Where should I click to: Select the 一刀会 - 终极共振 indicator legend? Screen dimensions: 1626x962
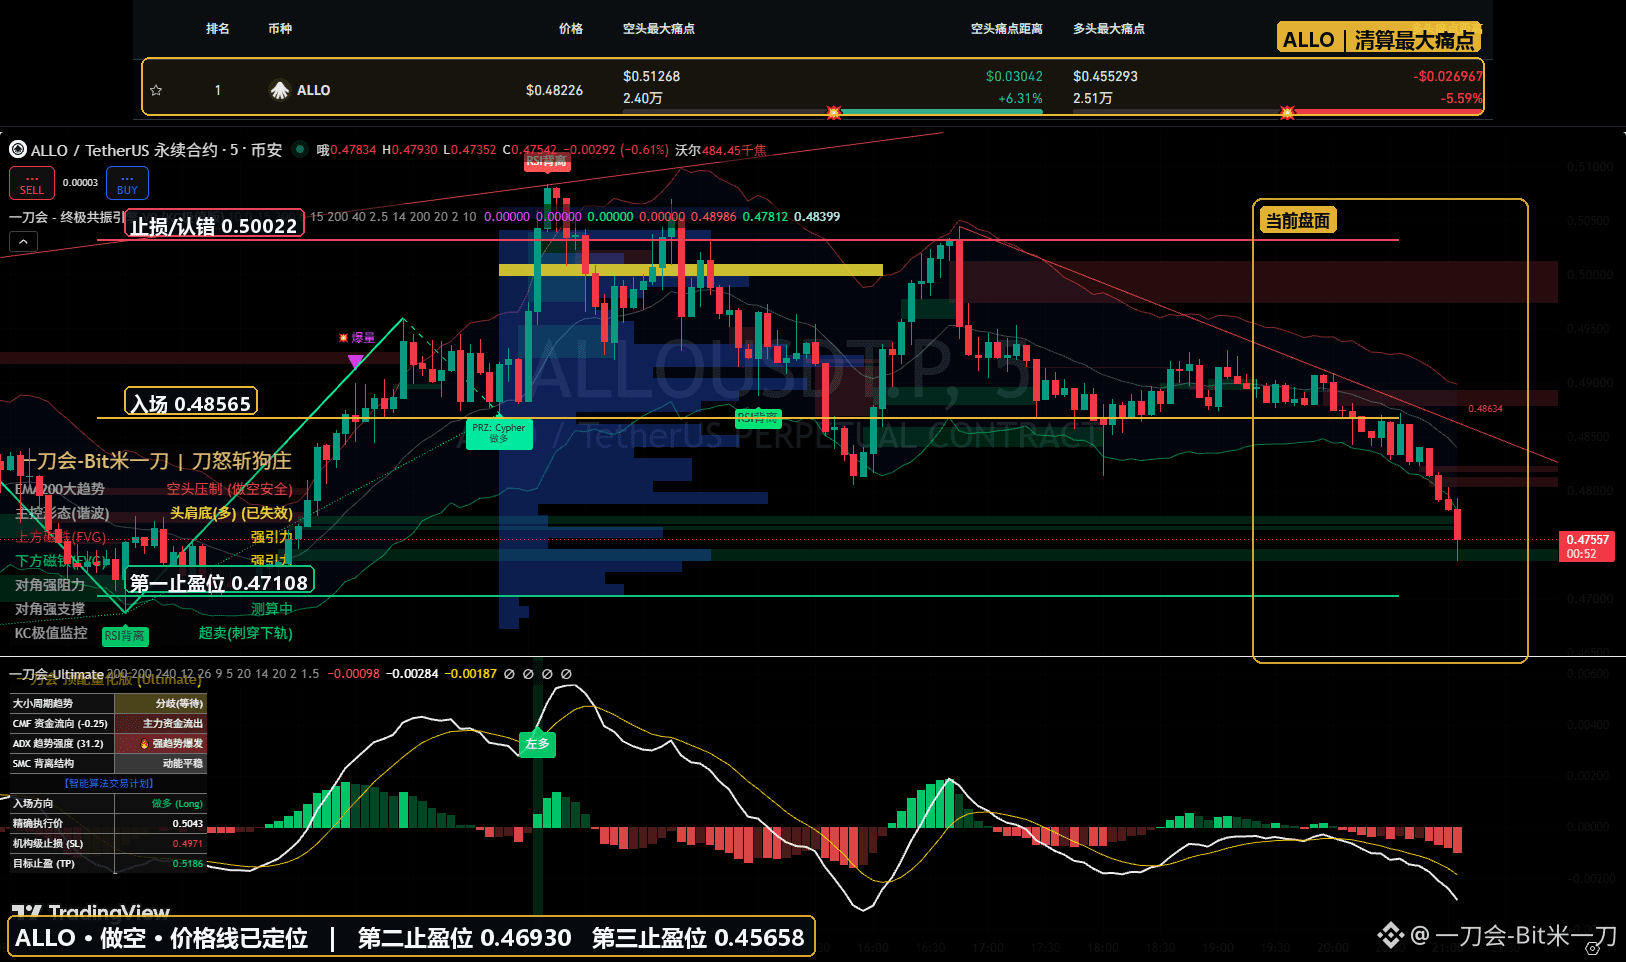[66, 217]
